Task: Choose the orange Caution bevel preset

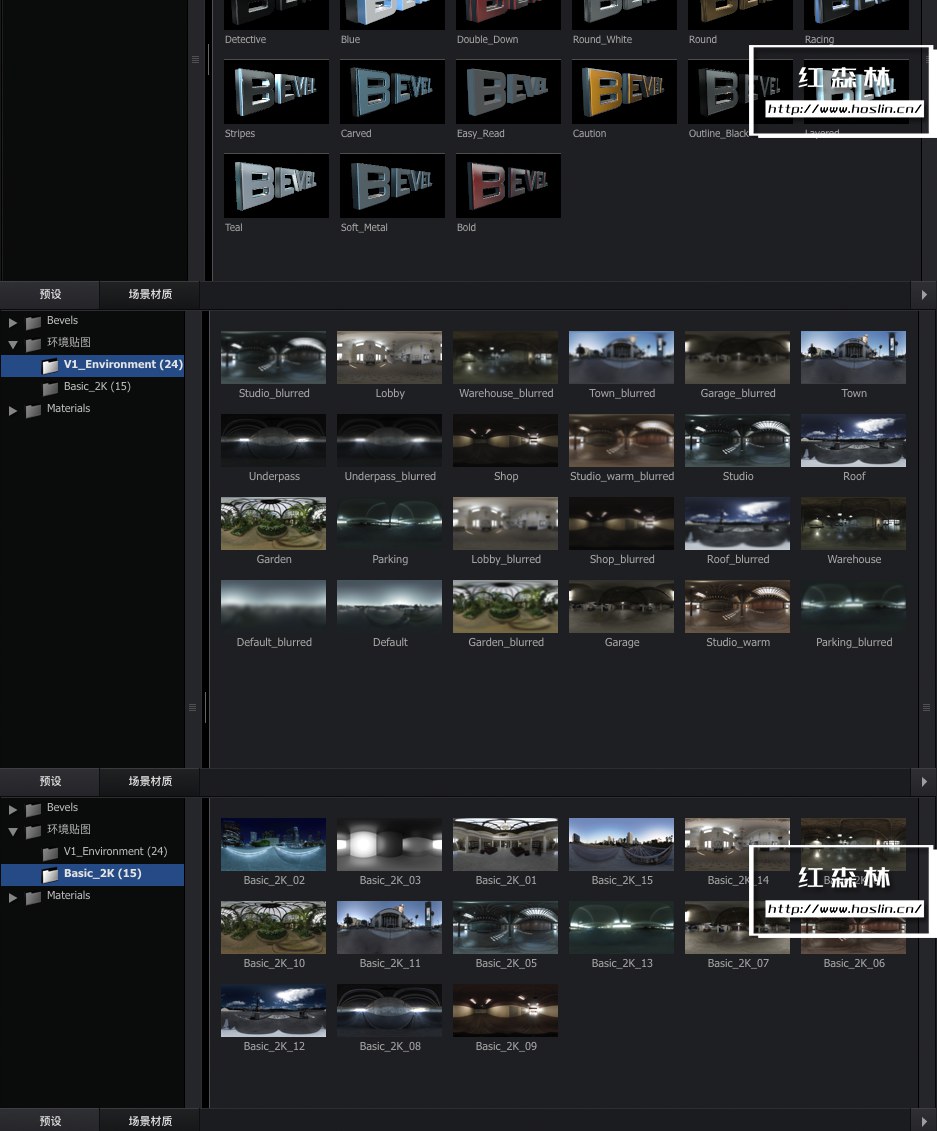Action: [x=624, y=92]
